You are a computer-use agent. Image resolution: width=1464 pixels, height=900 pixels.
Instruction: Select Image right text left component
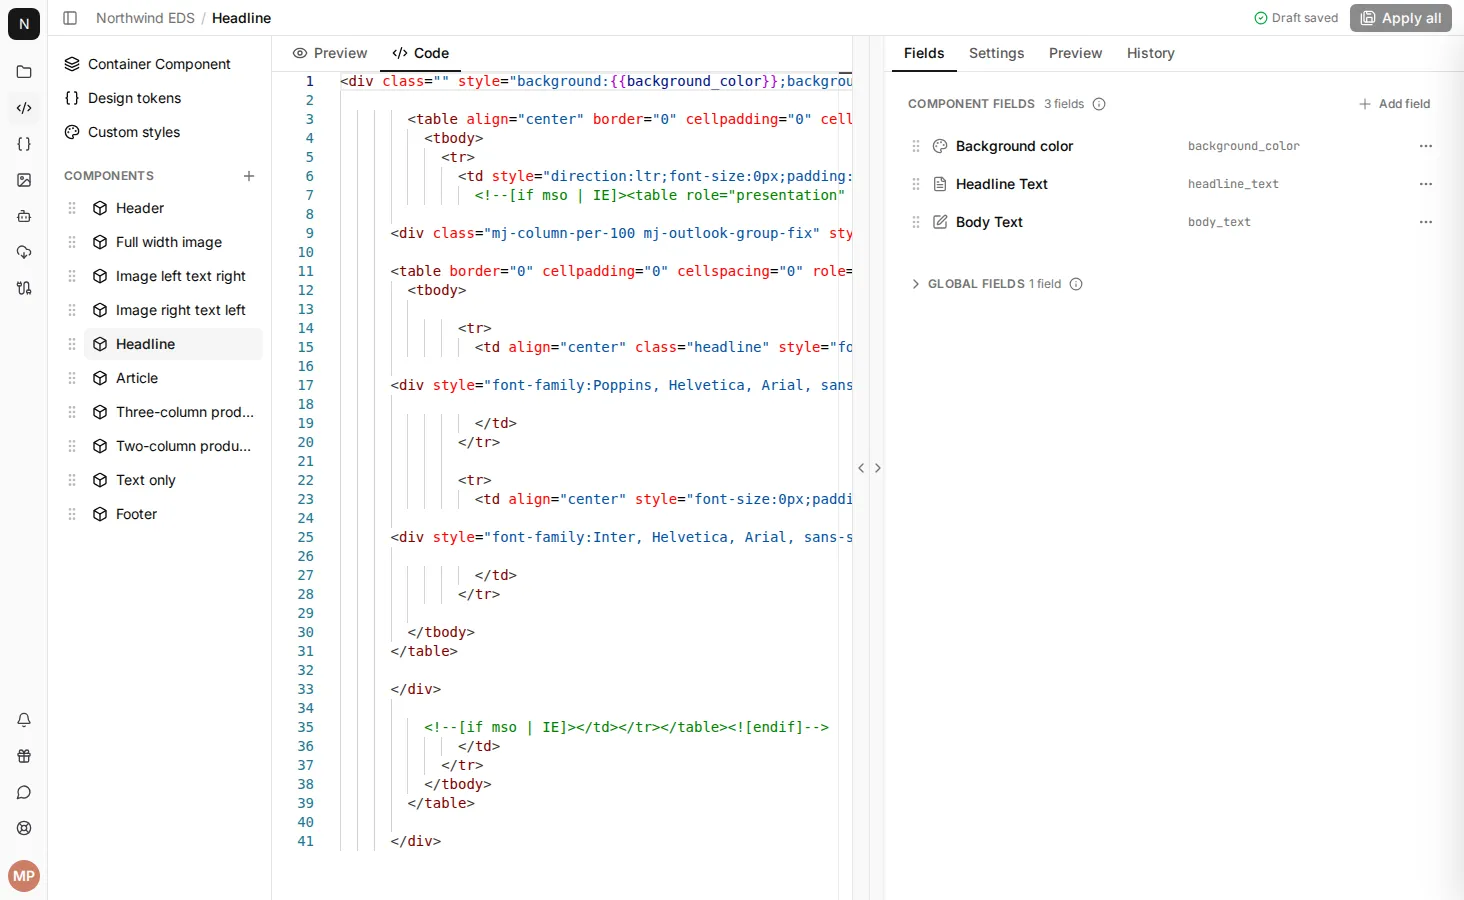173,310
